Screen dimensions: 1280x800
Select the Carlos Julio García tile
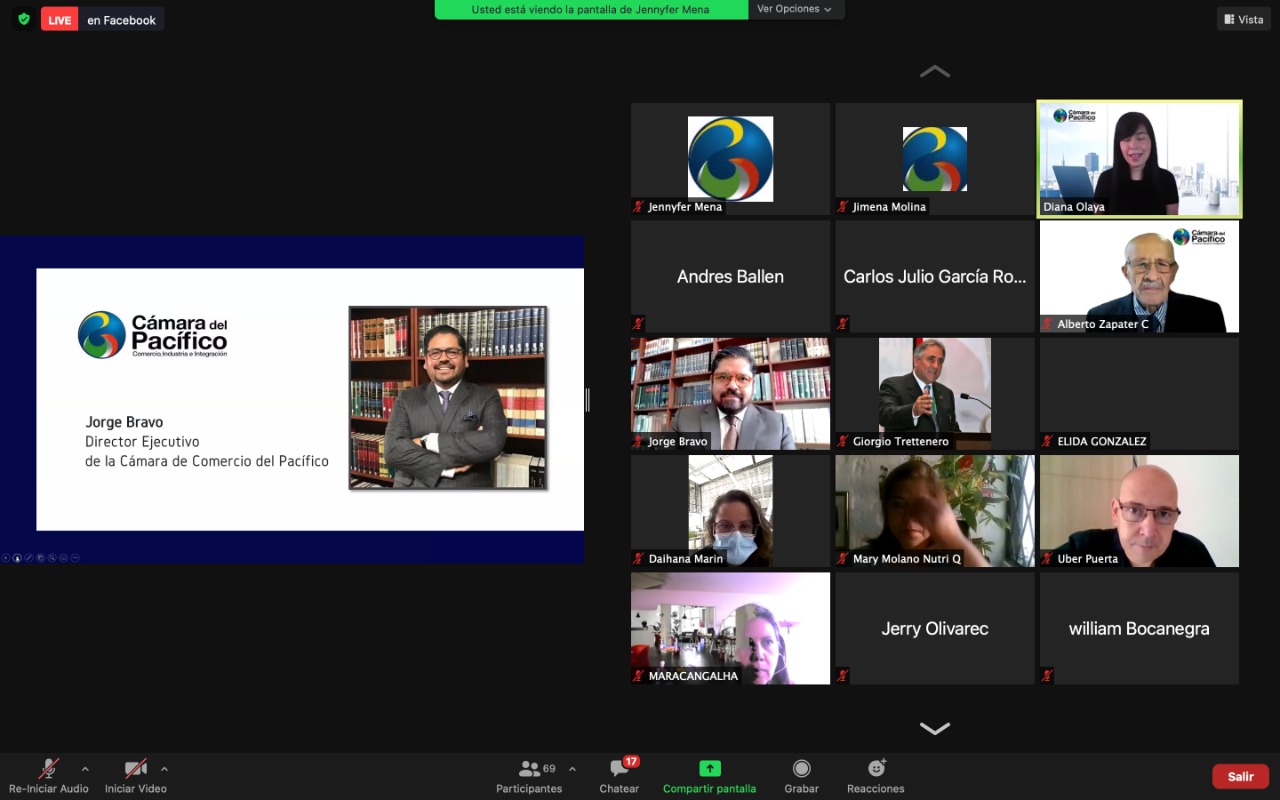pos(935,276)
